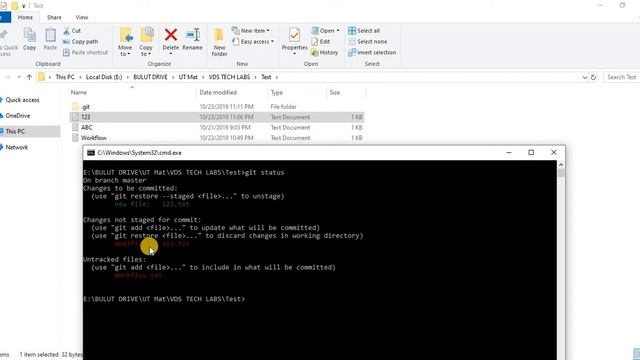640x360 pixels.
Task: Go up one folder level with the up arrow
Action: (x=29, y=77)
